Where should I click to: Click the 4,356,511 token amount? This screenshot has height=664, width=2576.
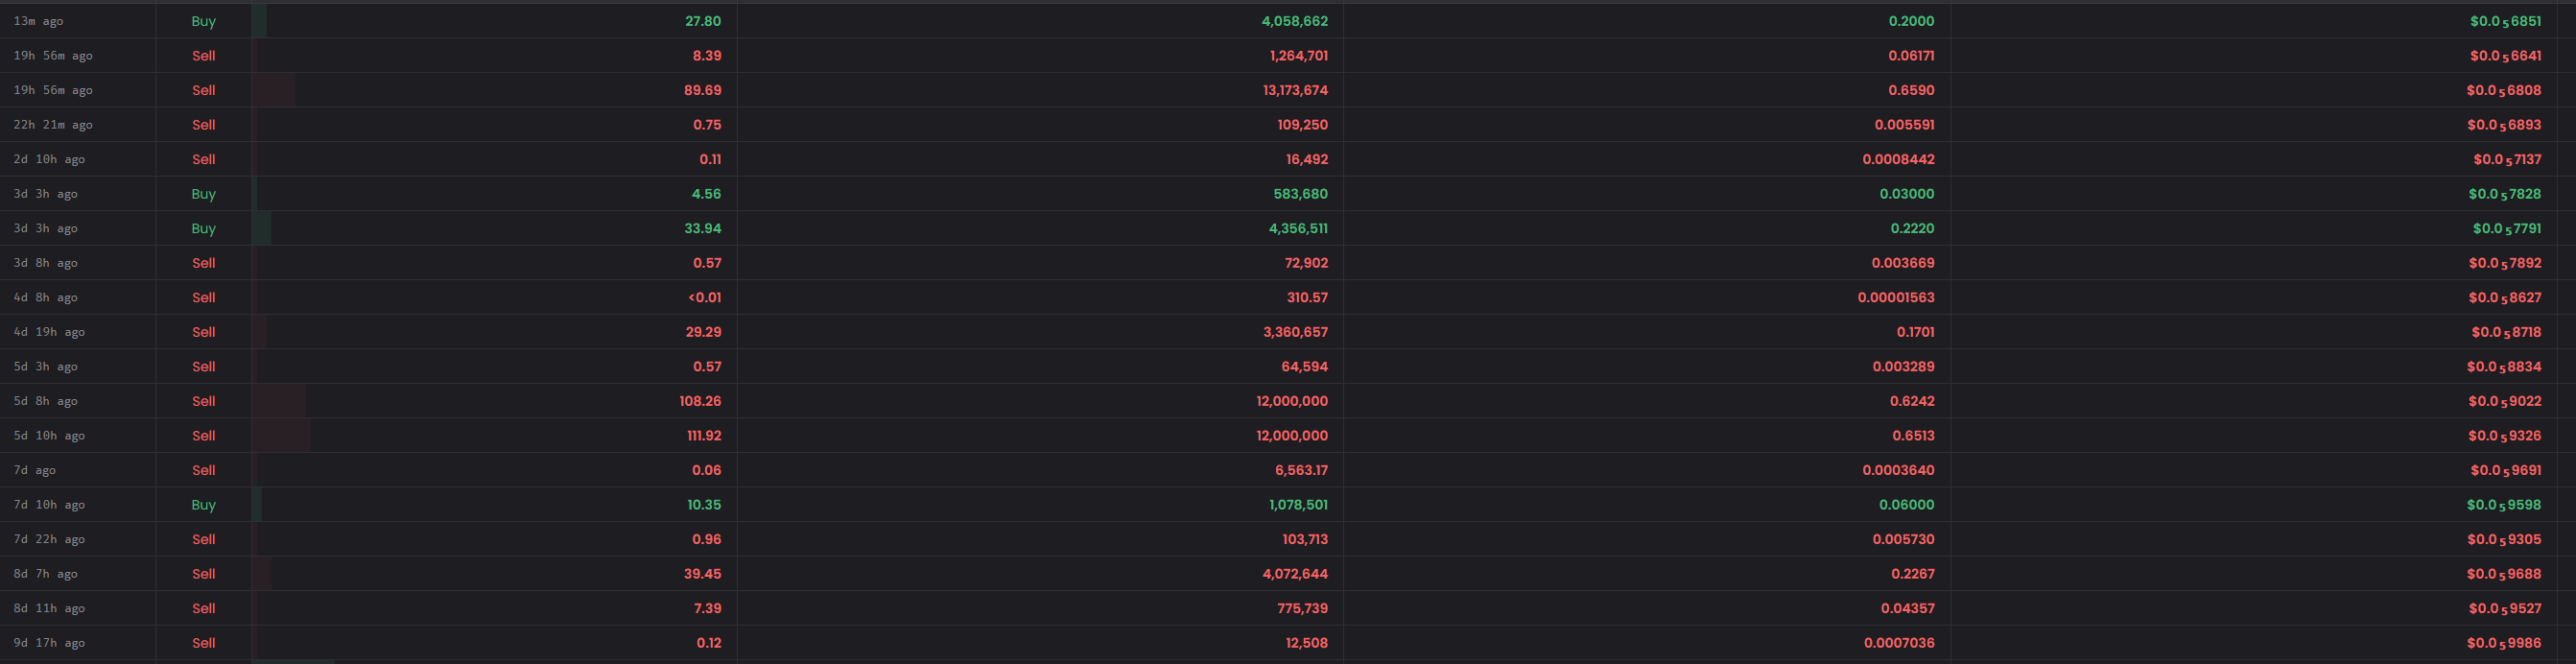point(1298,228)
